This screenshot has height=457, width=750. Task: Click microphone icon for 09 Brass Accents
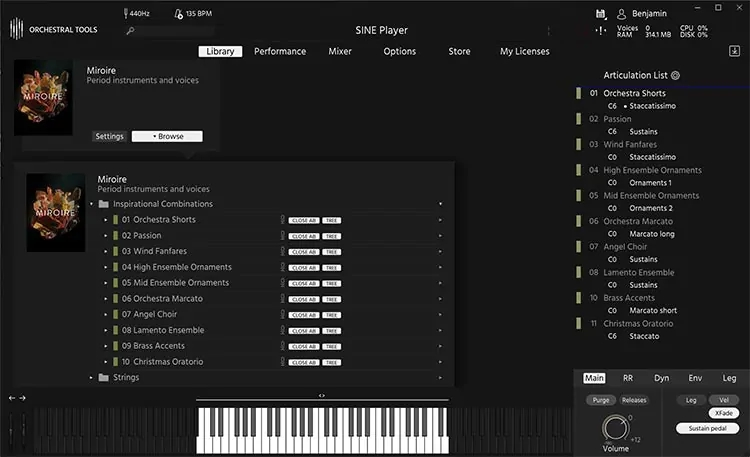(283, 346)
